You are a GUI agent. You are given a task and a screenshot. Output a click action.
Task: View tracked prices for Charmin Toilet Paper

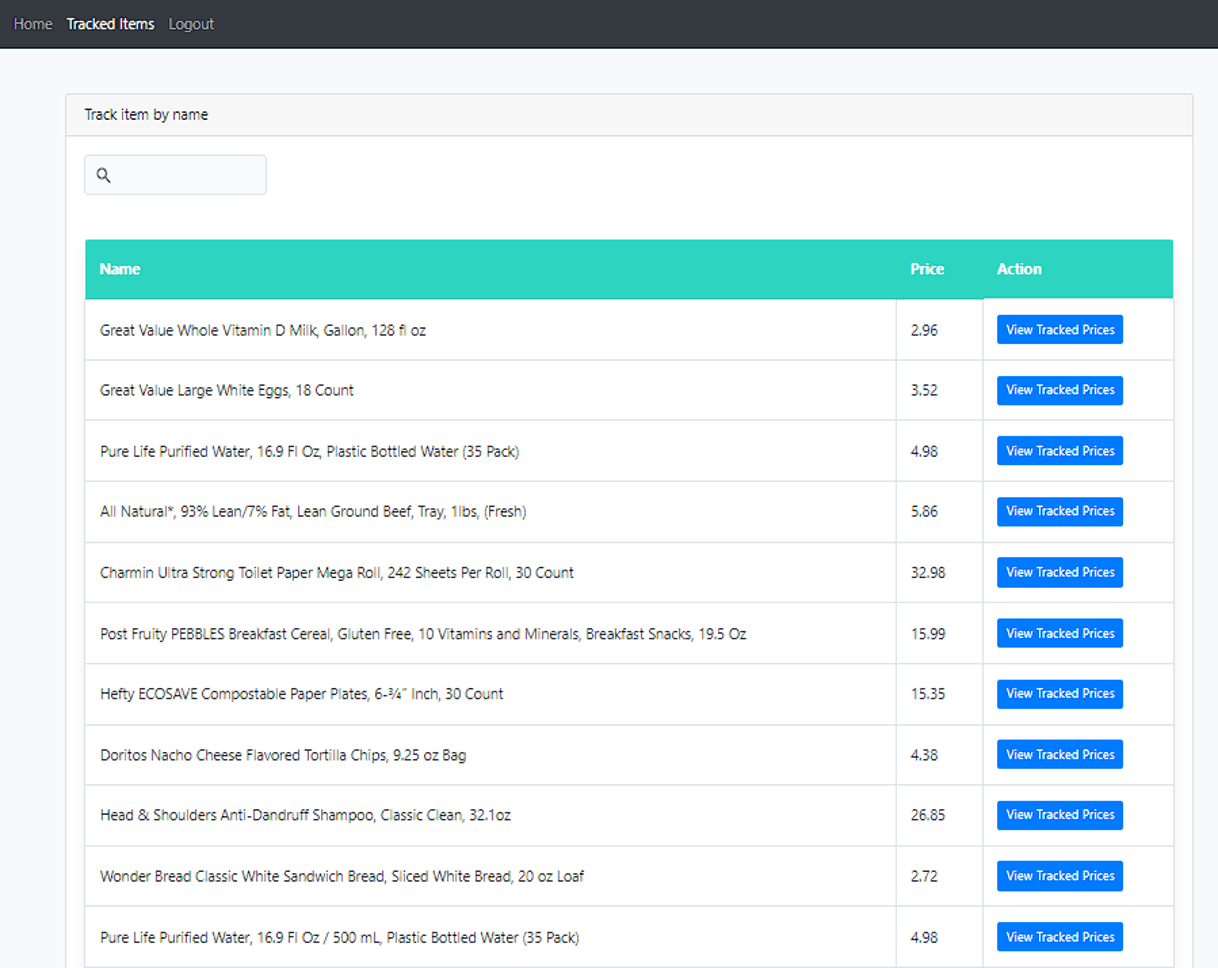pyautogui.click(x=1059, y=572)
